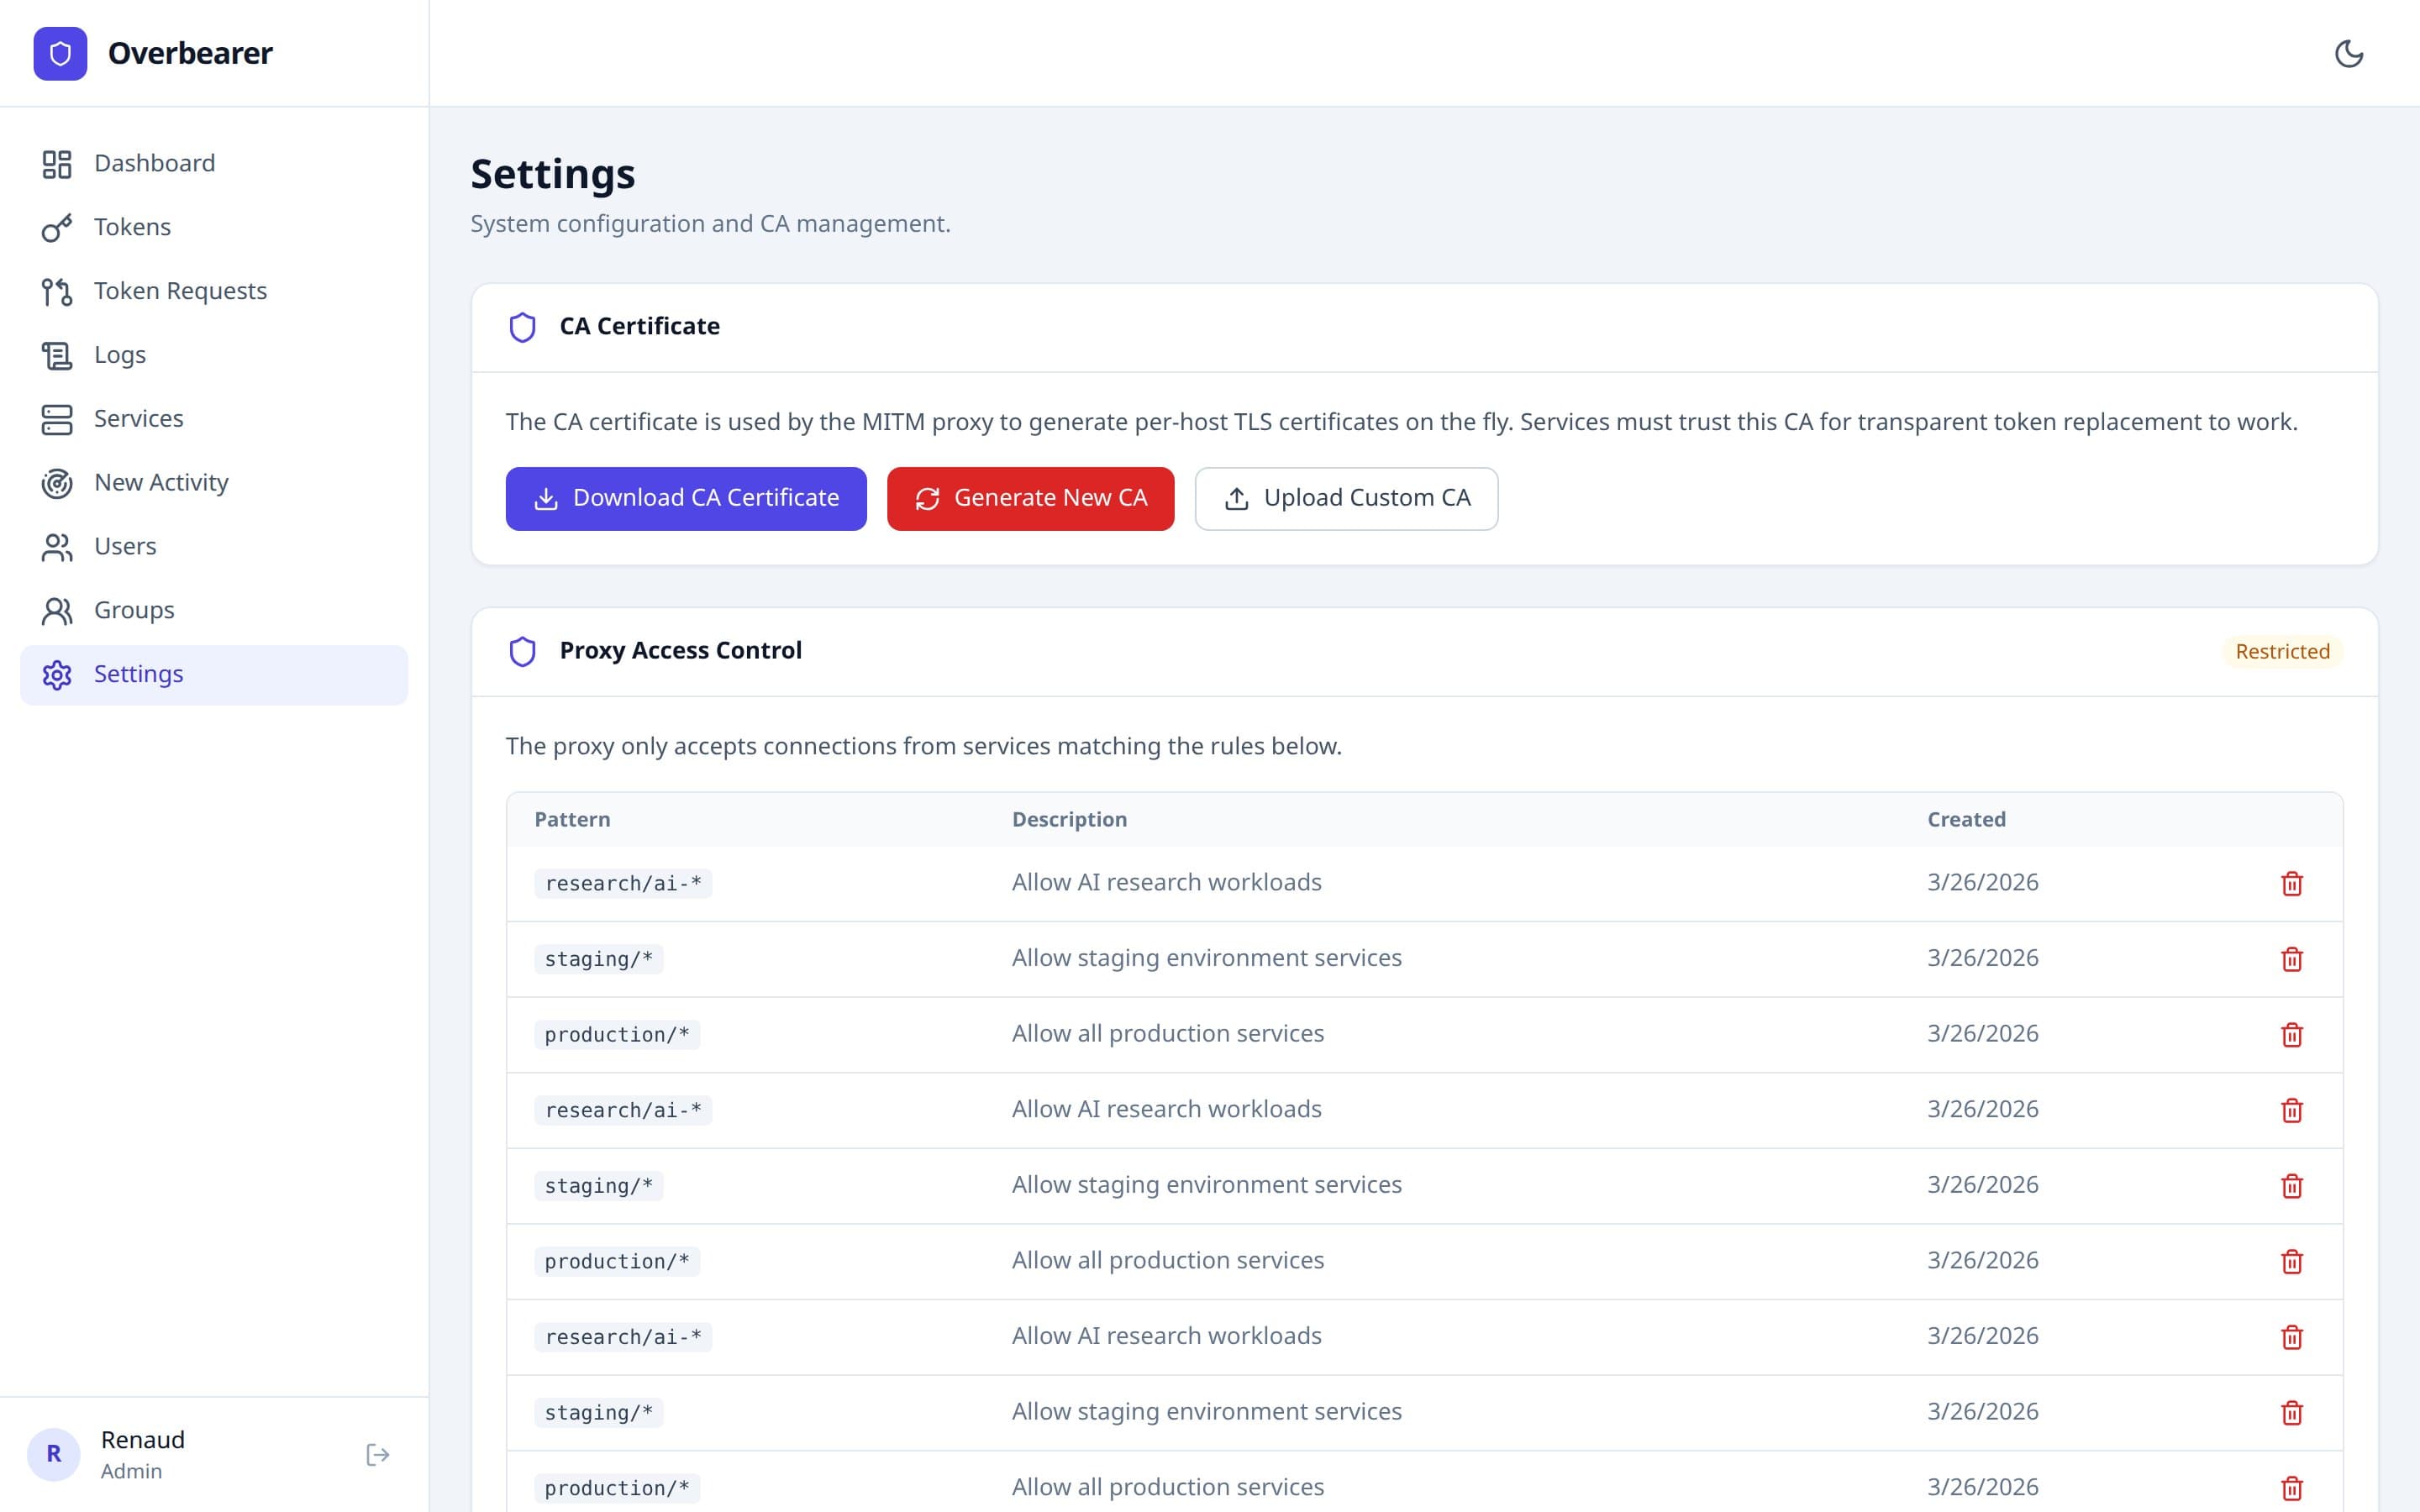Viewport: 2420px width, 1512px height.
Task: Open Groups via its people icon
Action: pos(56,610)
